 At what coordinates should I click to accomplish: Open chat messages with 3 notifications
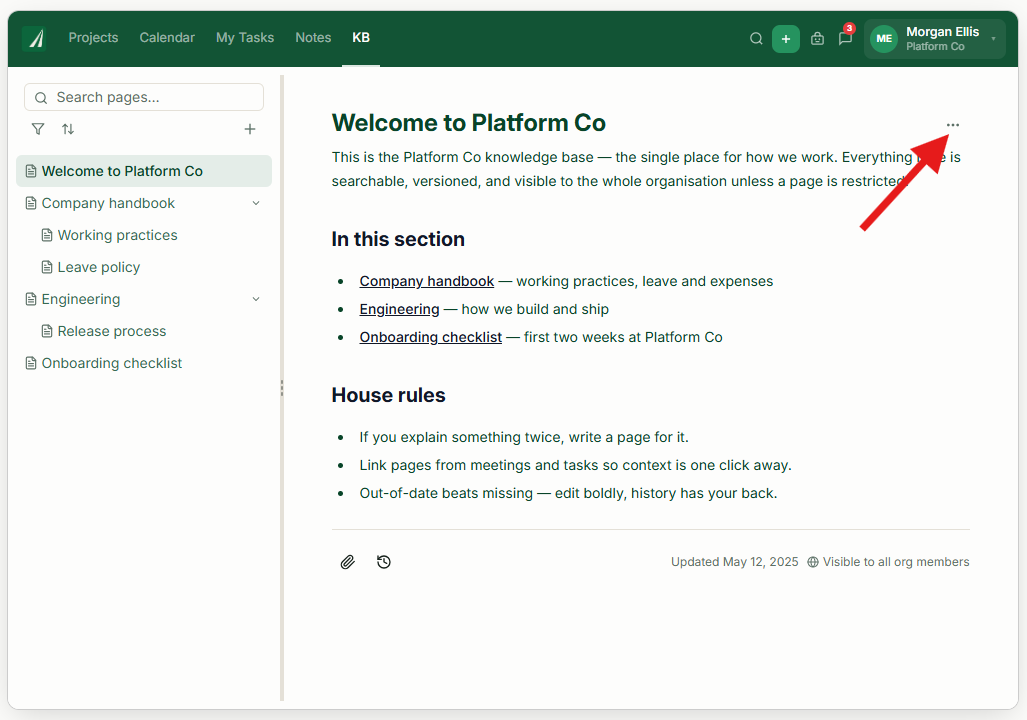pos(845,39)
